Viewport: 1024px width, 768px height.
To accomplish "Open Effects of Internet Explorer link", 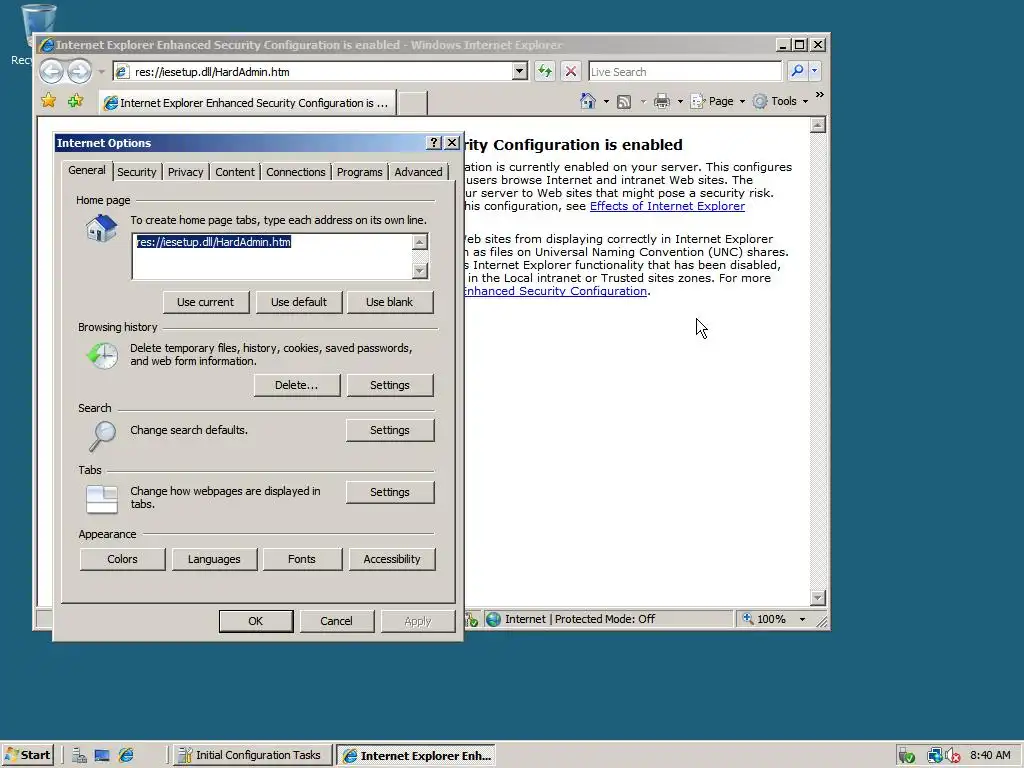I will (667, 206).
